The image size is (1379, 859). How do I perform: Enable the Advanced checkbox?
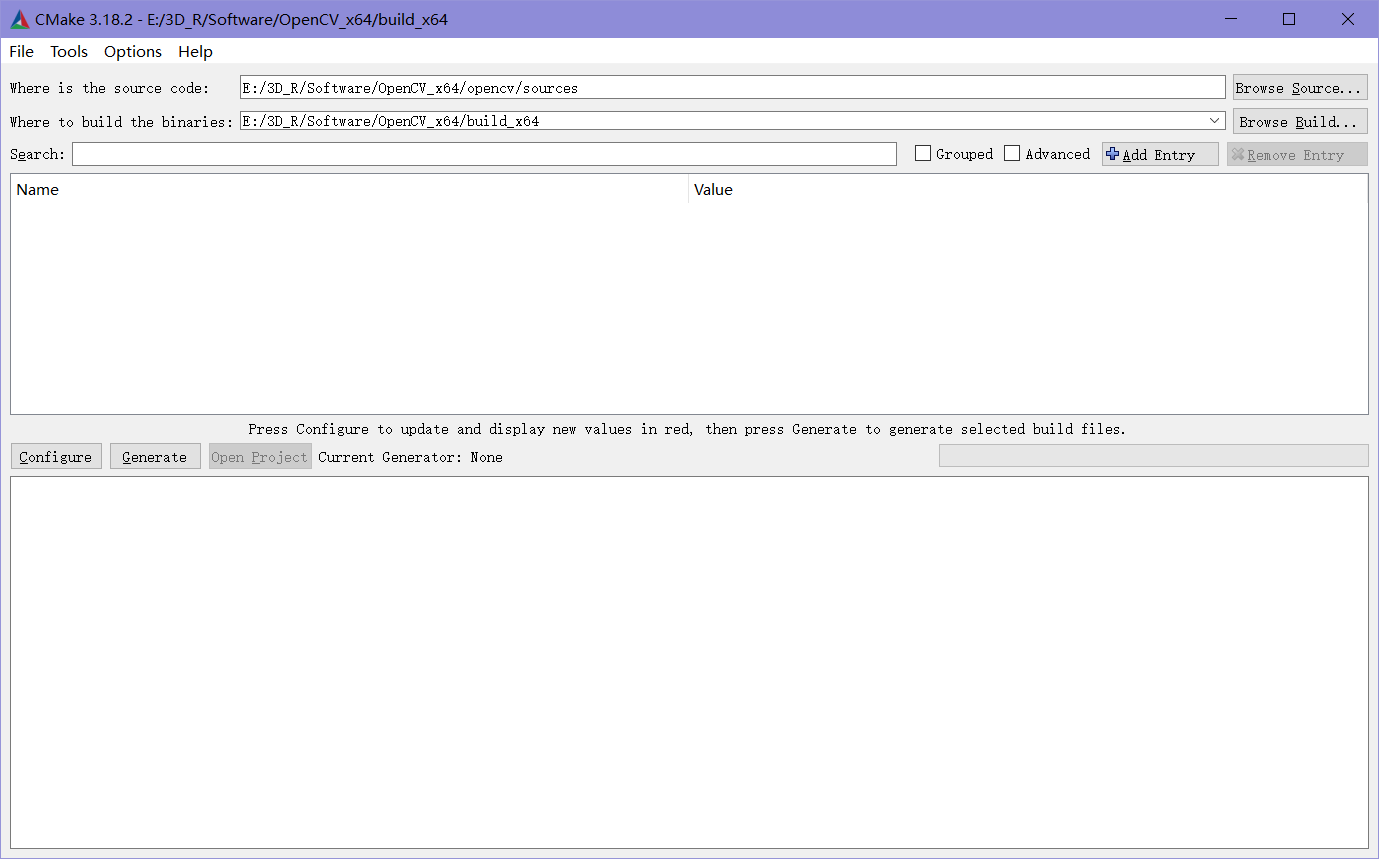pyautogui.click(x=1012, y=154)
